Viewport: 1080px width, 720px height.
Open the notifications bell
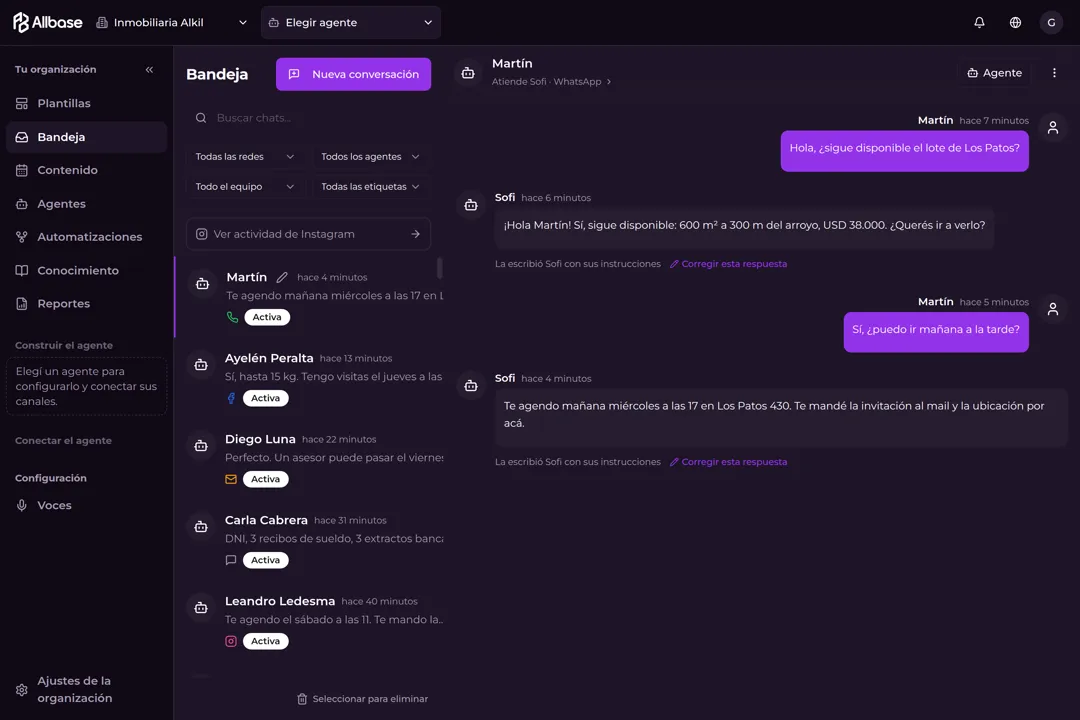point(979,23)
